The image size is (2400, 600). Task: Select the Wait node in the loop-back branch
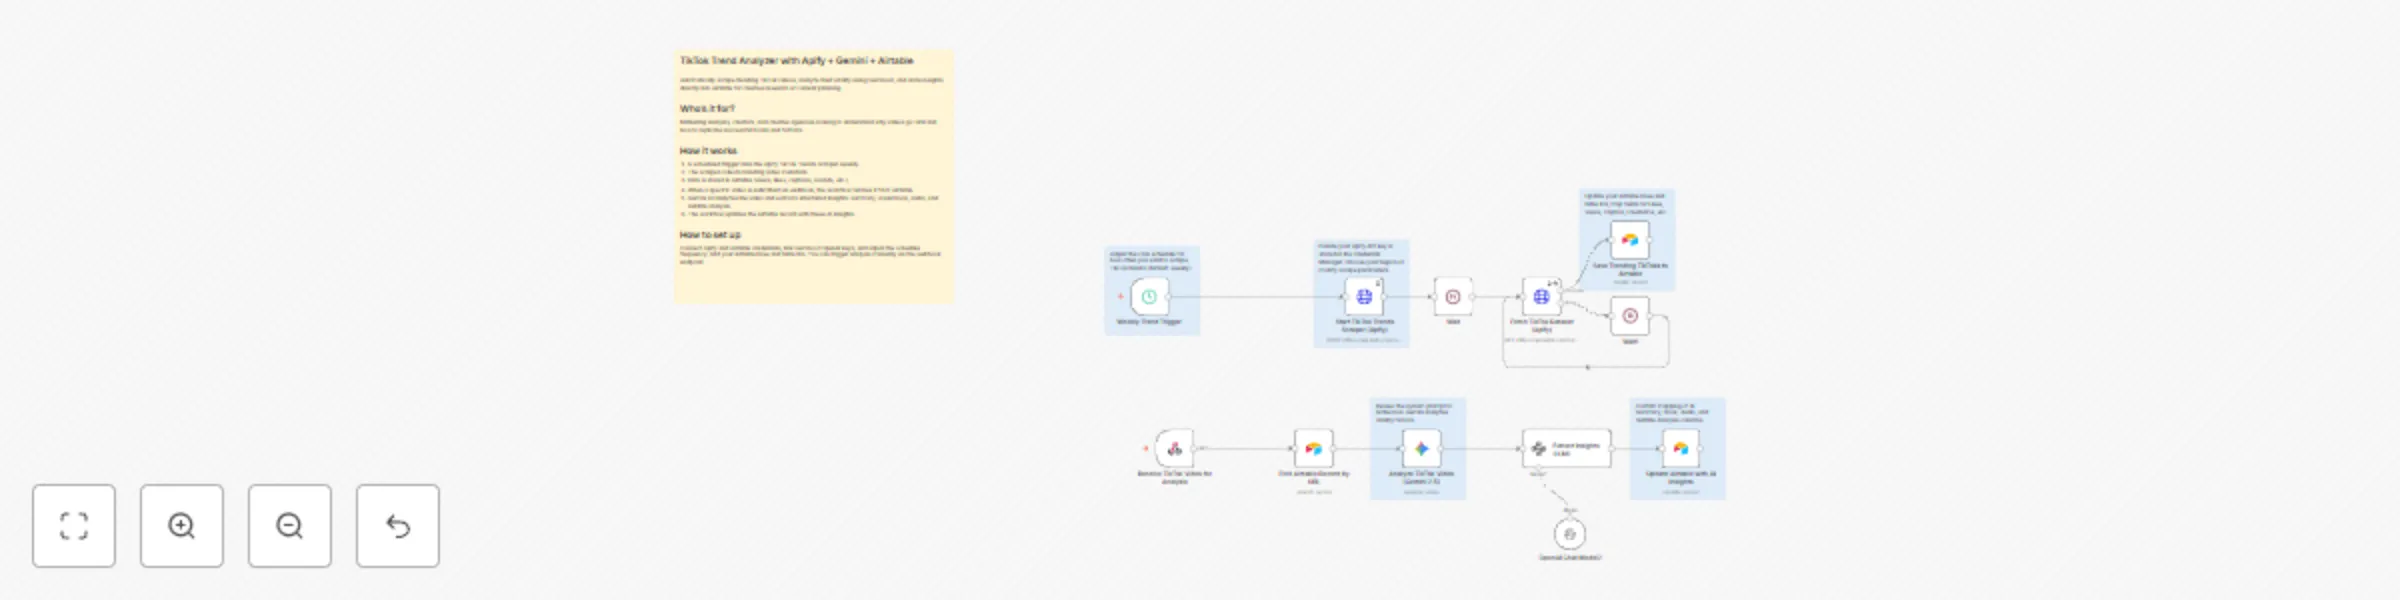(x=1630, y=316)
